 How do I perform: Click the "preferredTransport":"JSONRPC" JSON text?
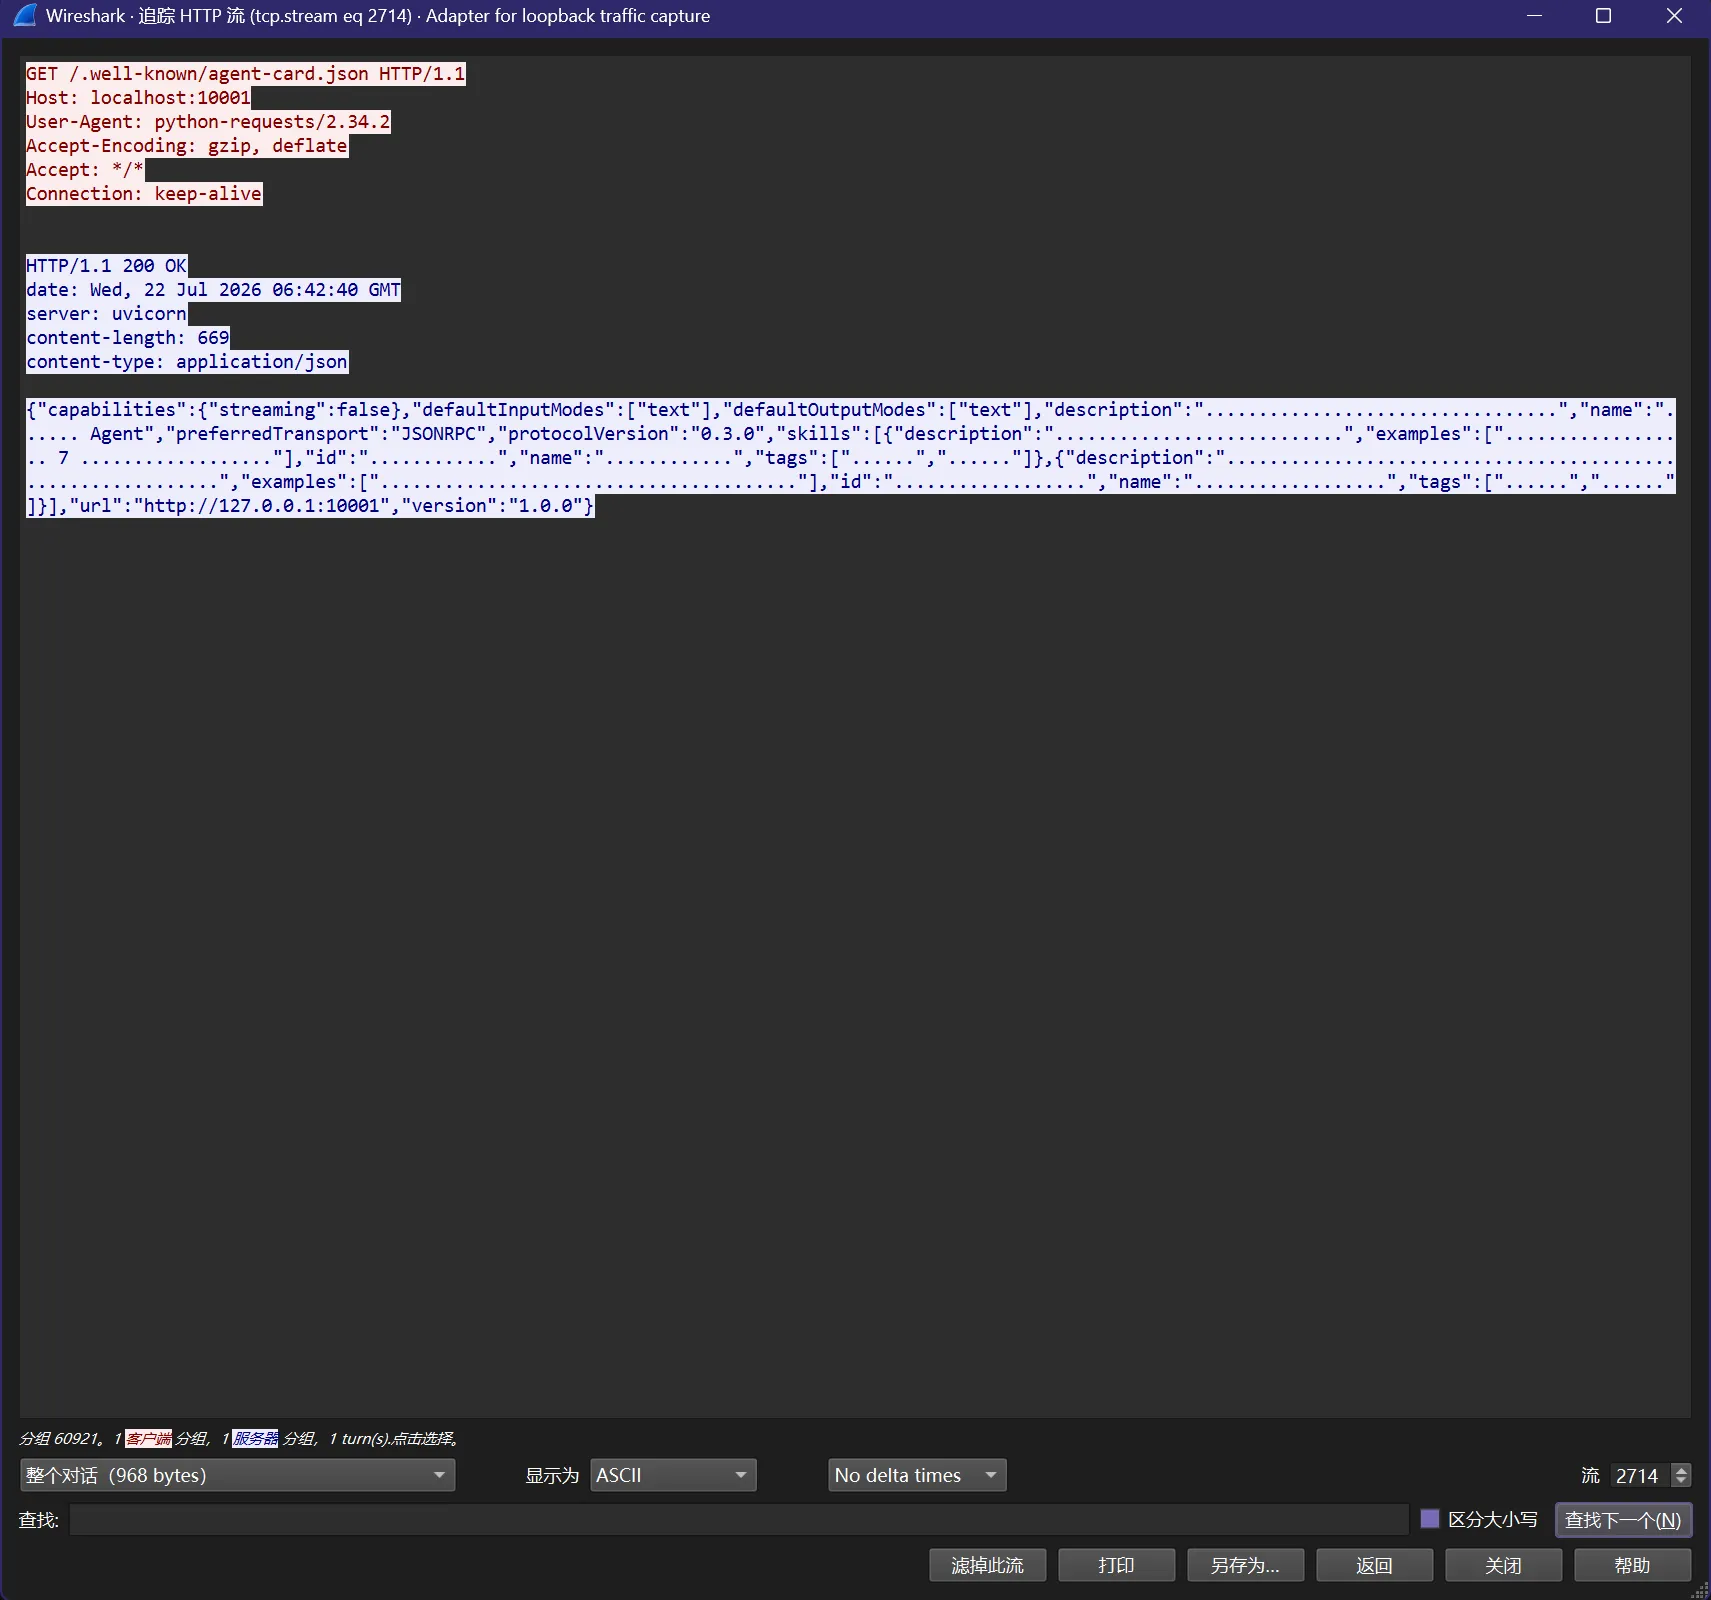(326, 434)
